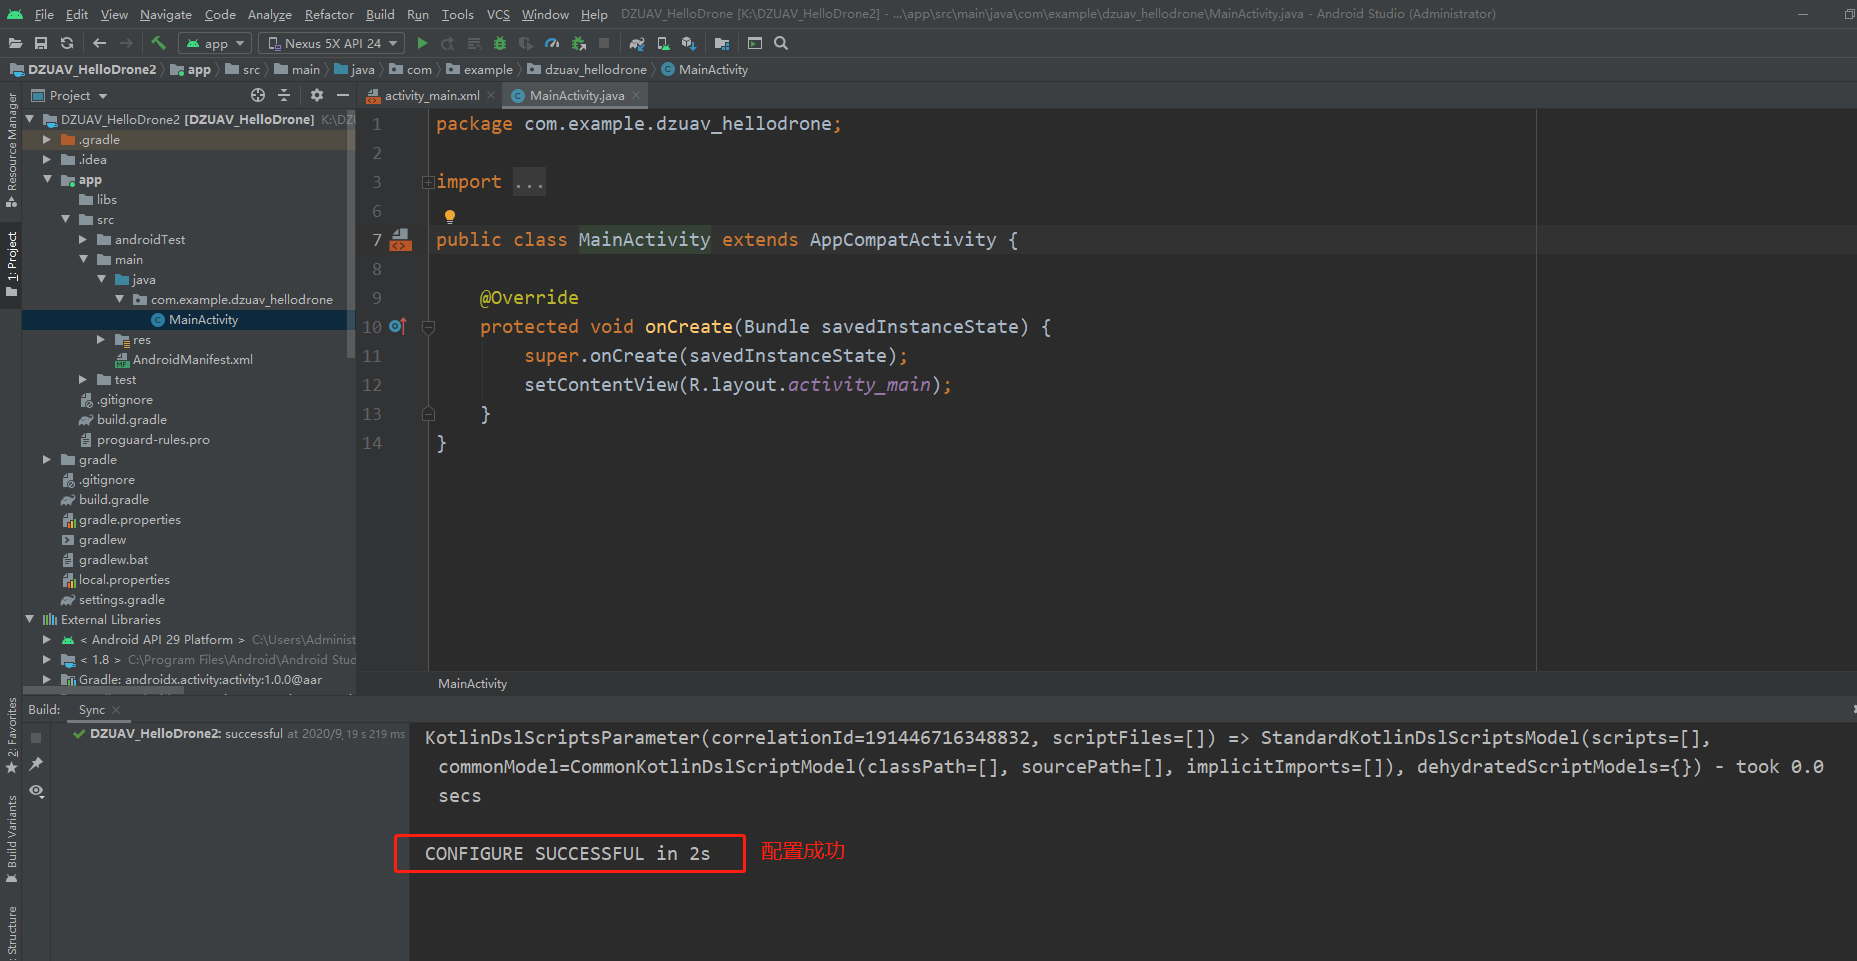Open the Structure side panel
The height and width of the screenshot is (961, 1857).
(x=12, y=931)
